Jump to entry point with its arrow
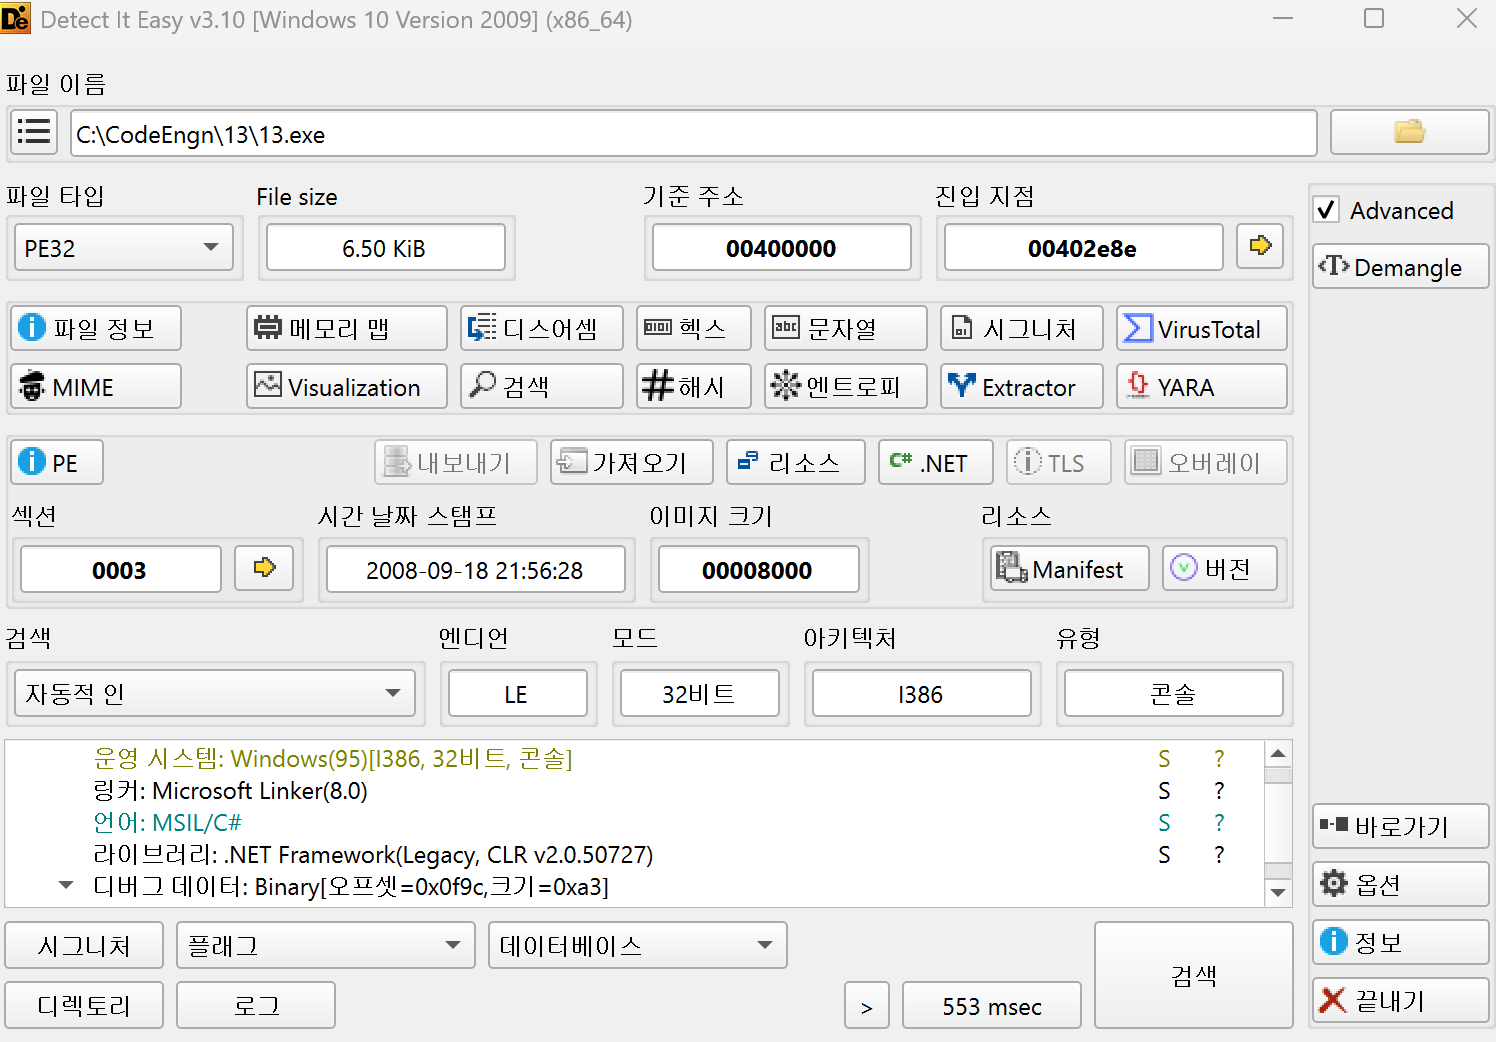1496x1042 pixels. pyautogui.click(x=1260, y=246)
